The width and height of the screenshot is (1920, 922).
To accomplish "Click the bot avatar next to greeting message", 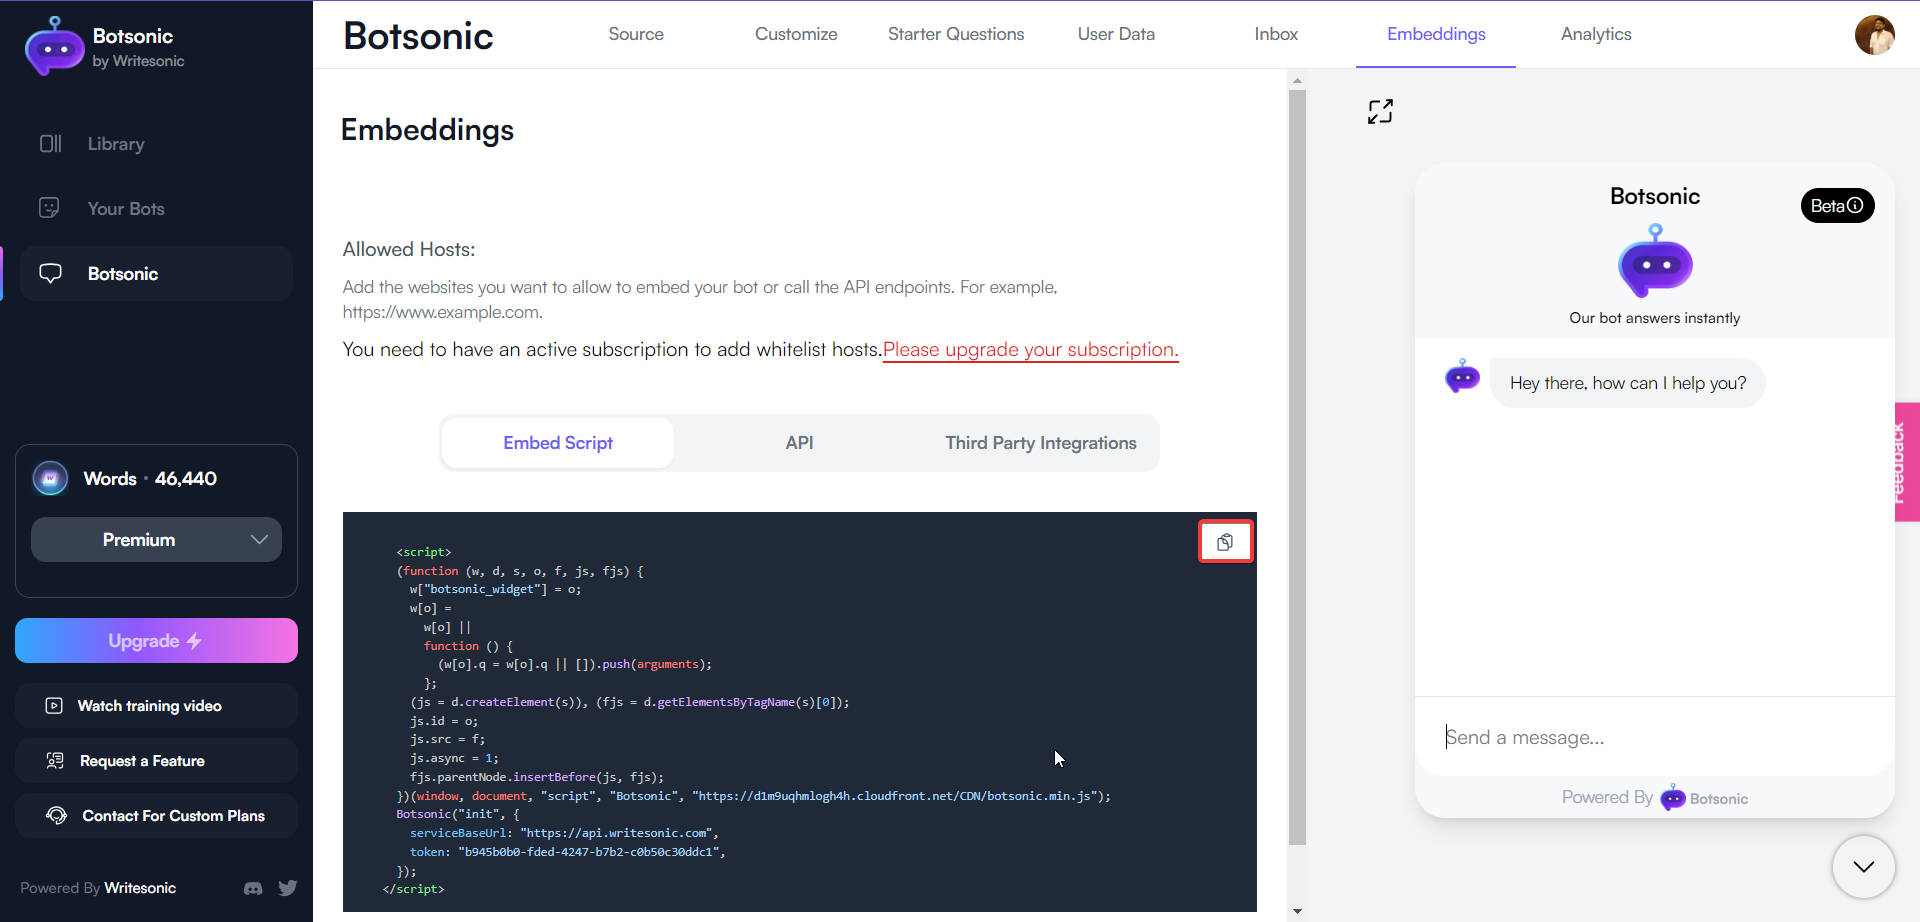I will tap(1462, 377).
